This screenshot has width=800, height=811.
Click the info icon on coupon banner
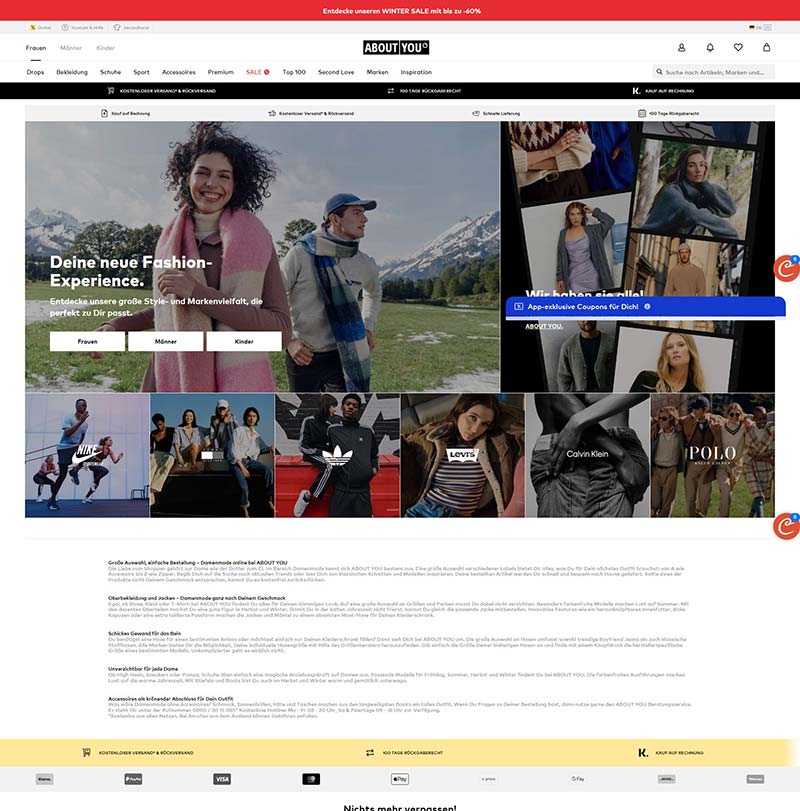(647, 306)
